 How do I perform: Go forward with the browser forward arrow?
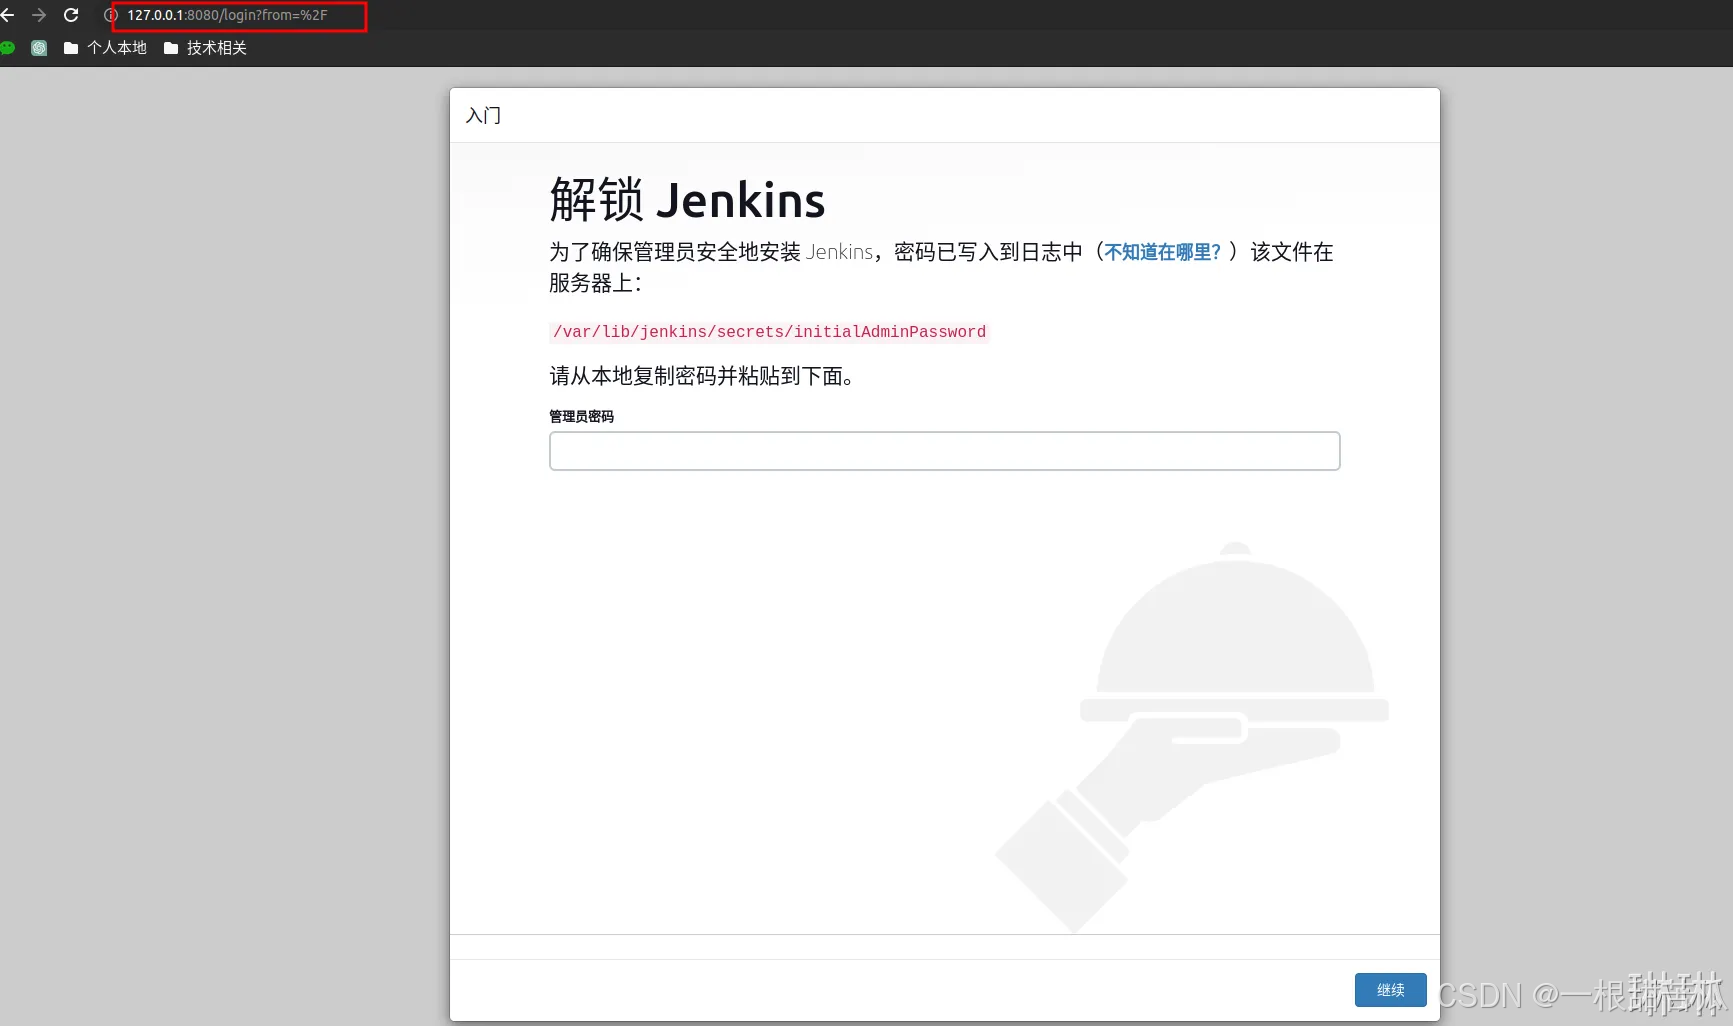click(x=39, y=15)
